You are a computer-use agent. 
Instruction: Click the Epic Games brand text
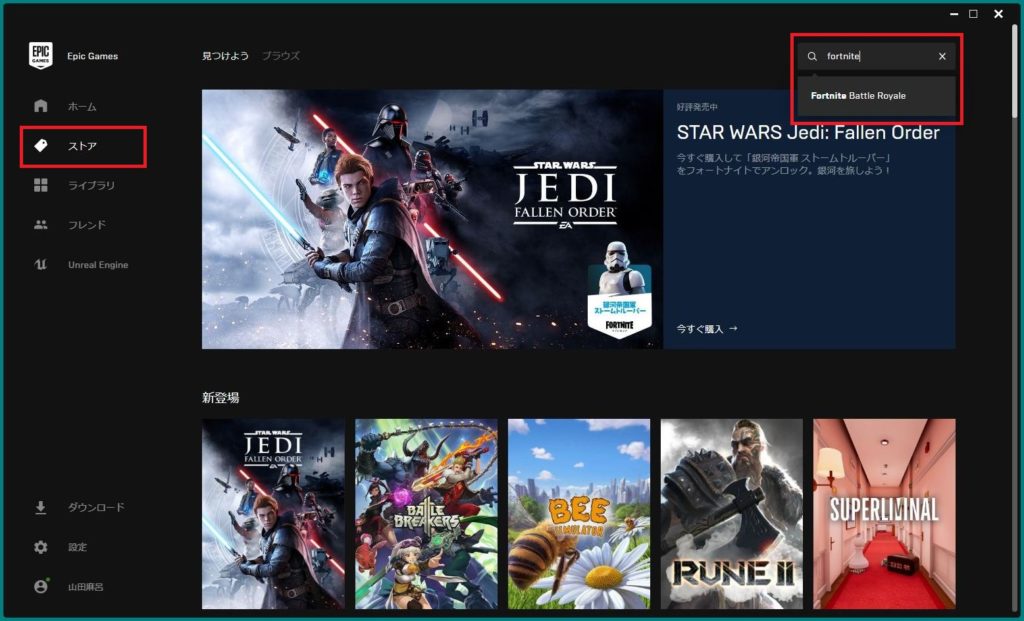pyautogui.click(x=93, y=56)
